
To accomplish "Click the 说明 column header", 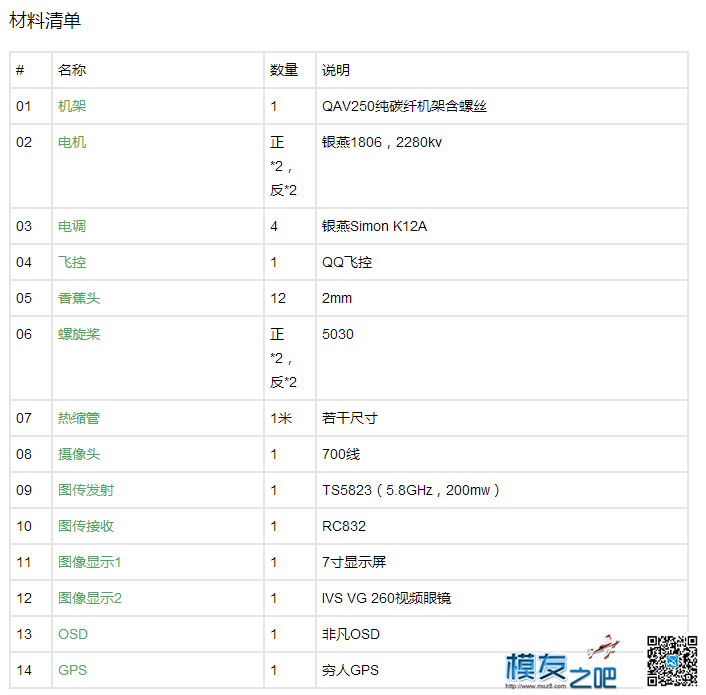I will point(336,70).
